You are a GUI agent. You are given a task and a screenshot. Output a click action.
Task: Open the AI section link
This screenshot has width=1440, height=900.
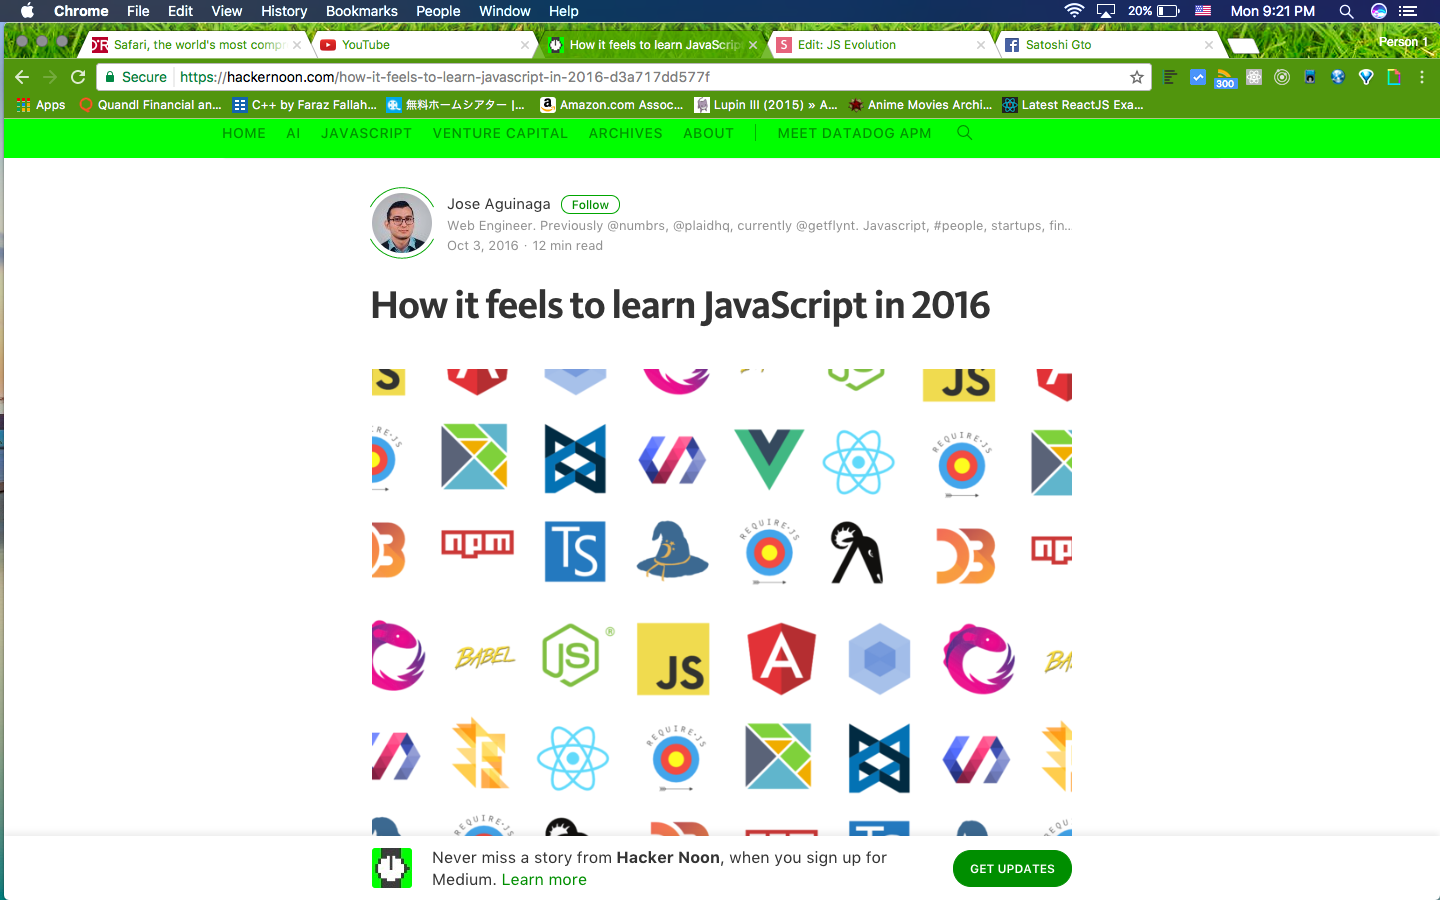[293, 133]
